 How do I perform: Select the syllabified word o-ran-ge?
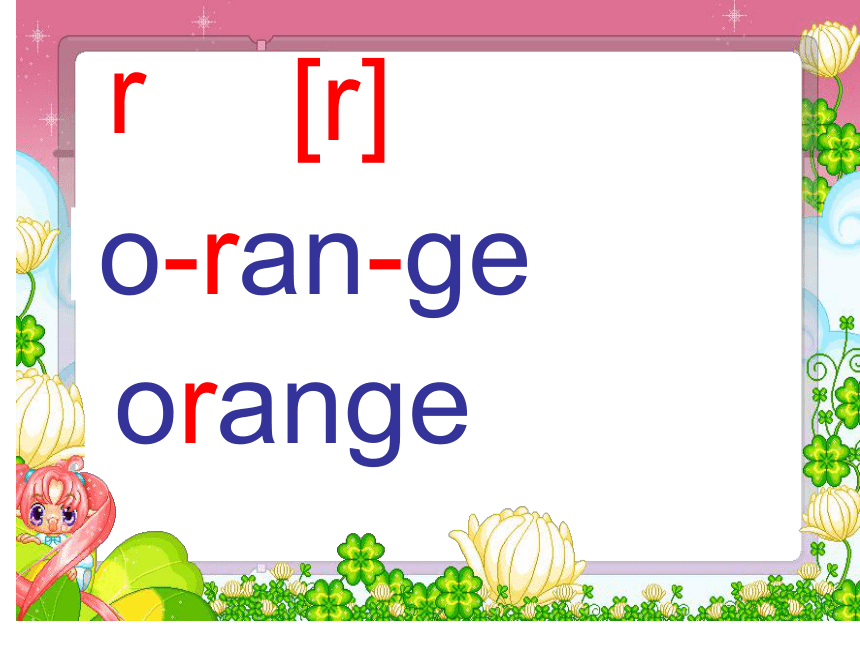point(314,274)
